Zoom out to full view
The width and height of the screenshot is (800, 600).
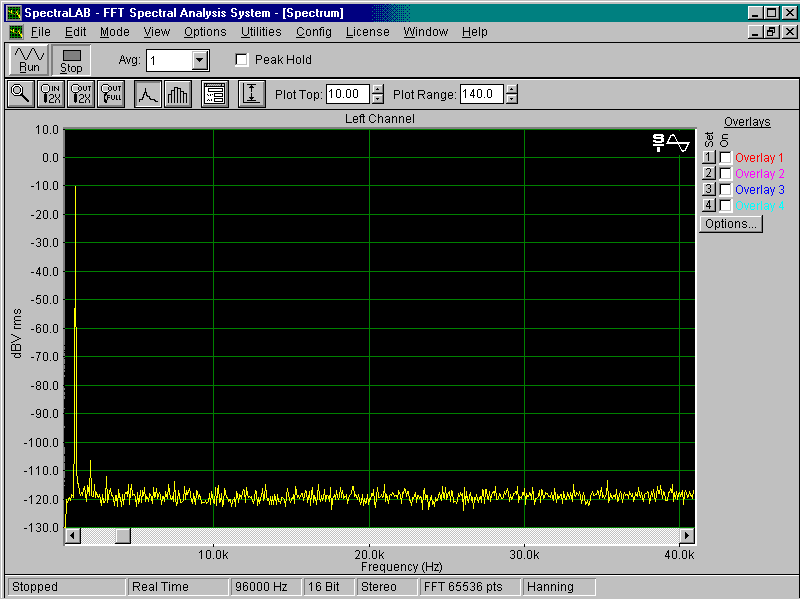(111, 94)
